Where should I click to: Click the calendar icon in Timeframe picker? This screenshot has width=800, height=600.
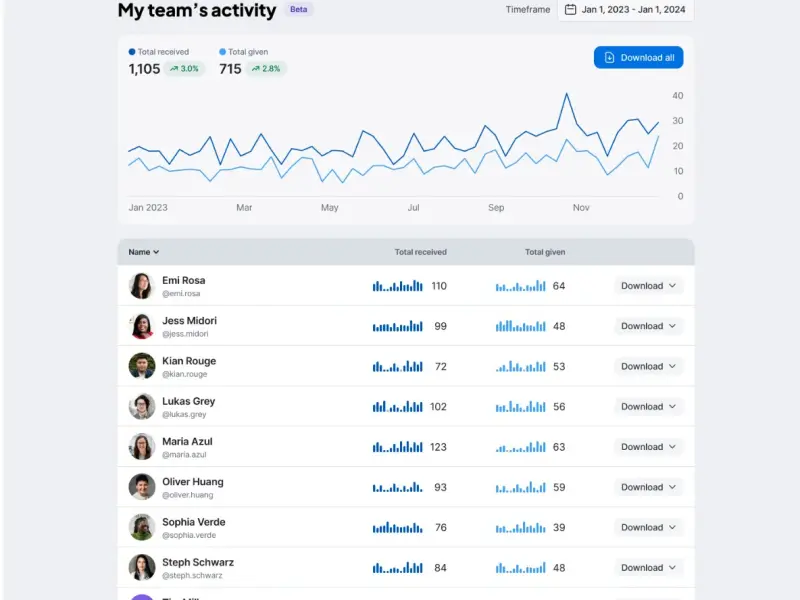click(570, 10)
